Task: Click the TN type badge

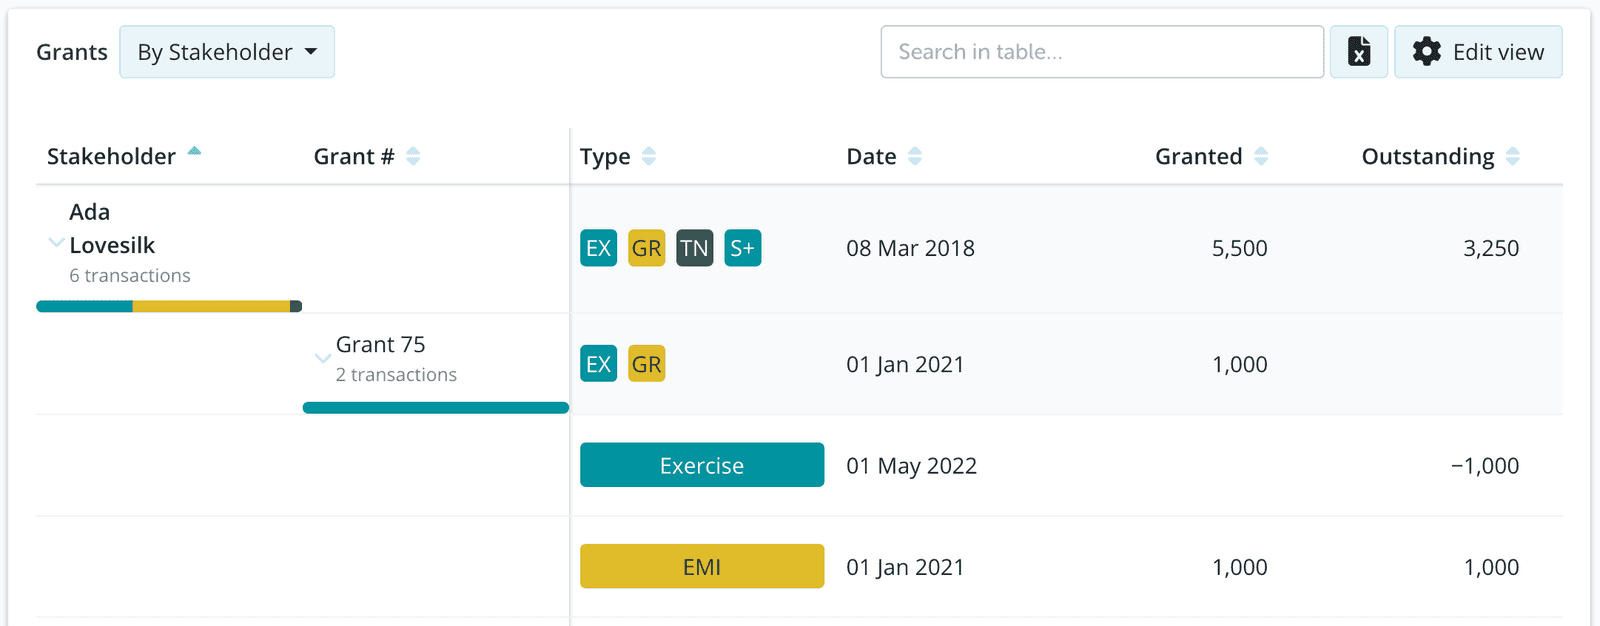Action: (694, 248)
